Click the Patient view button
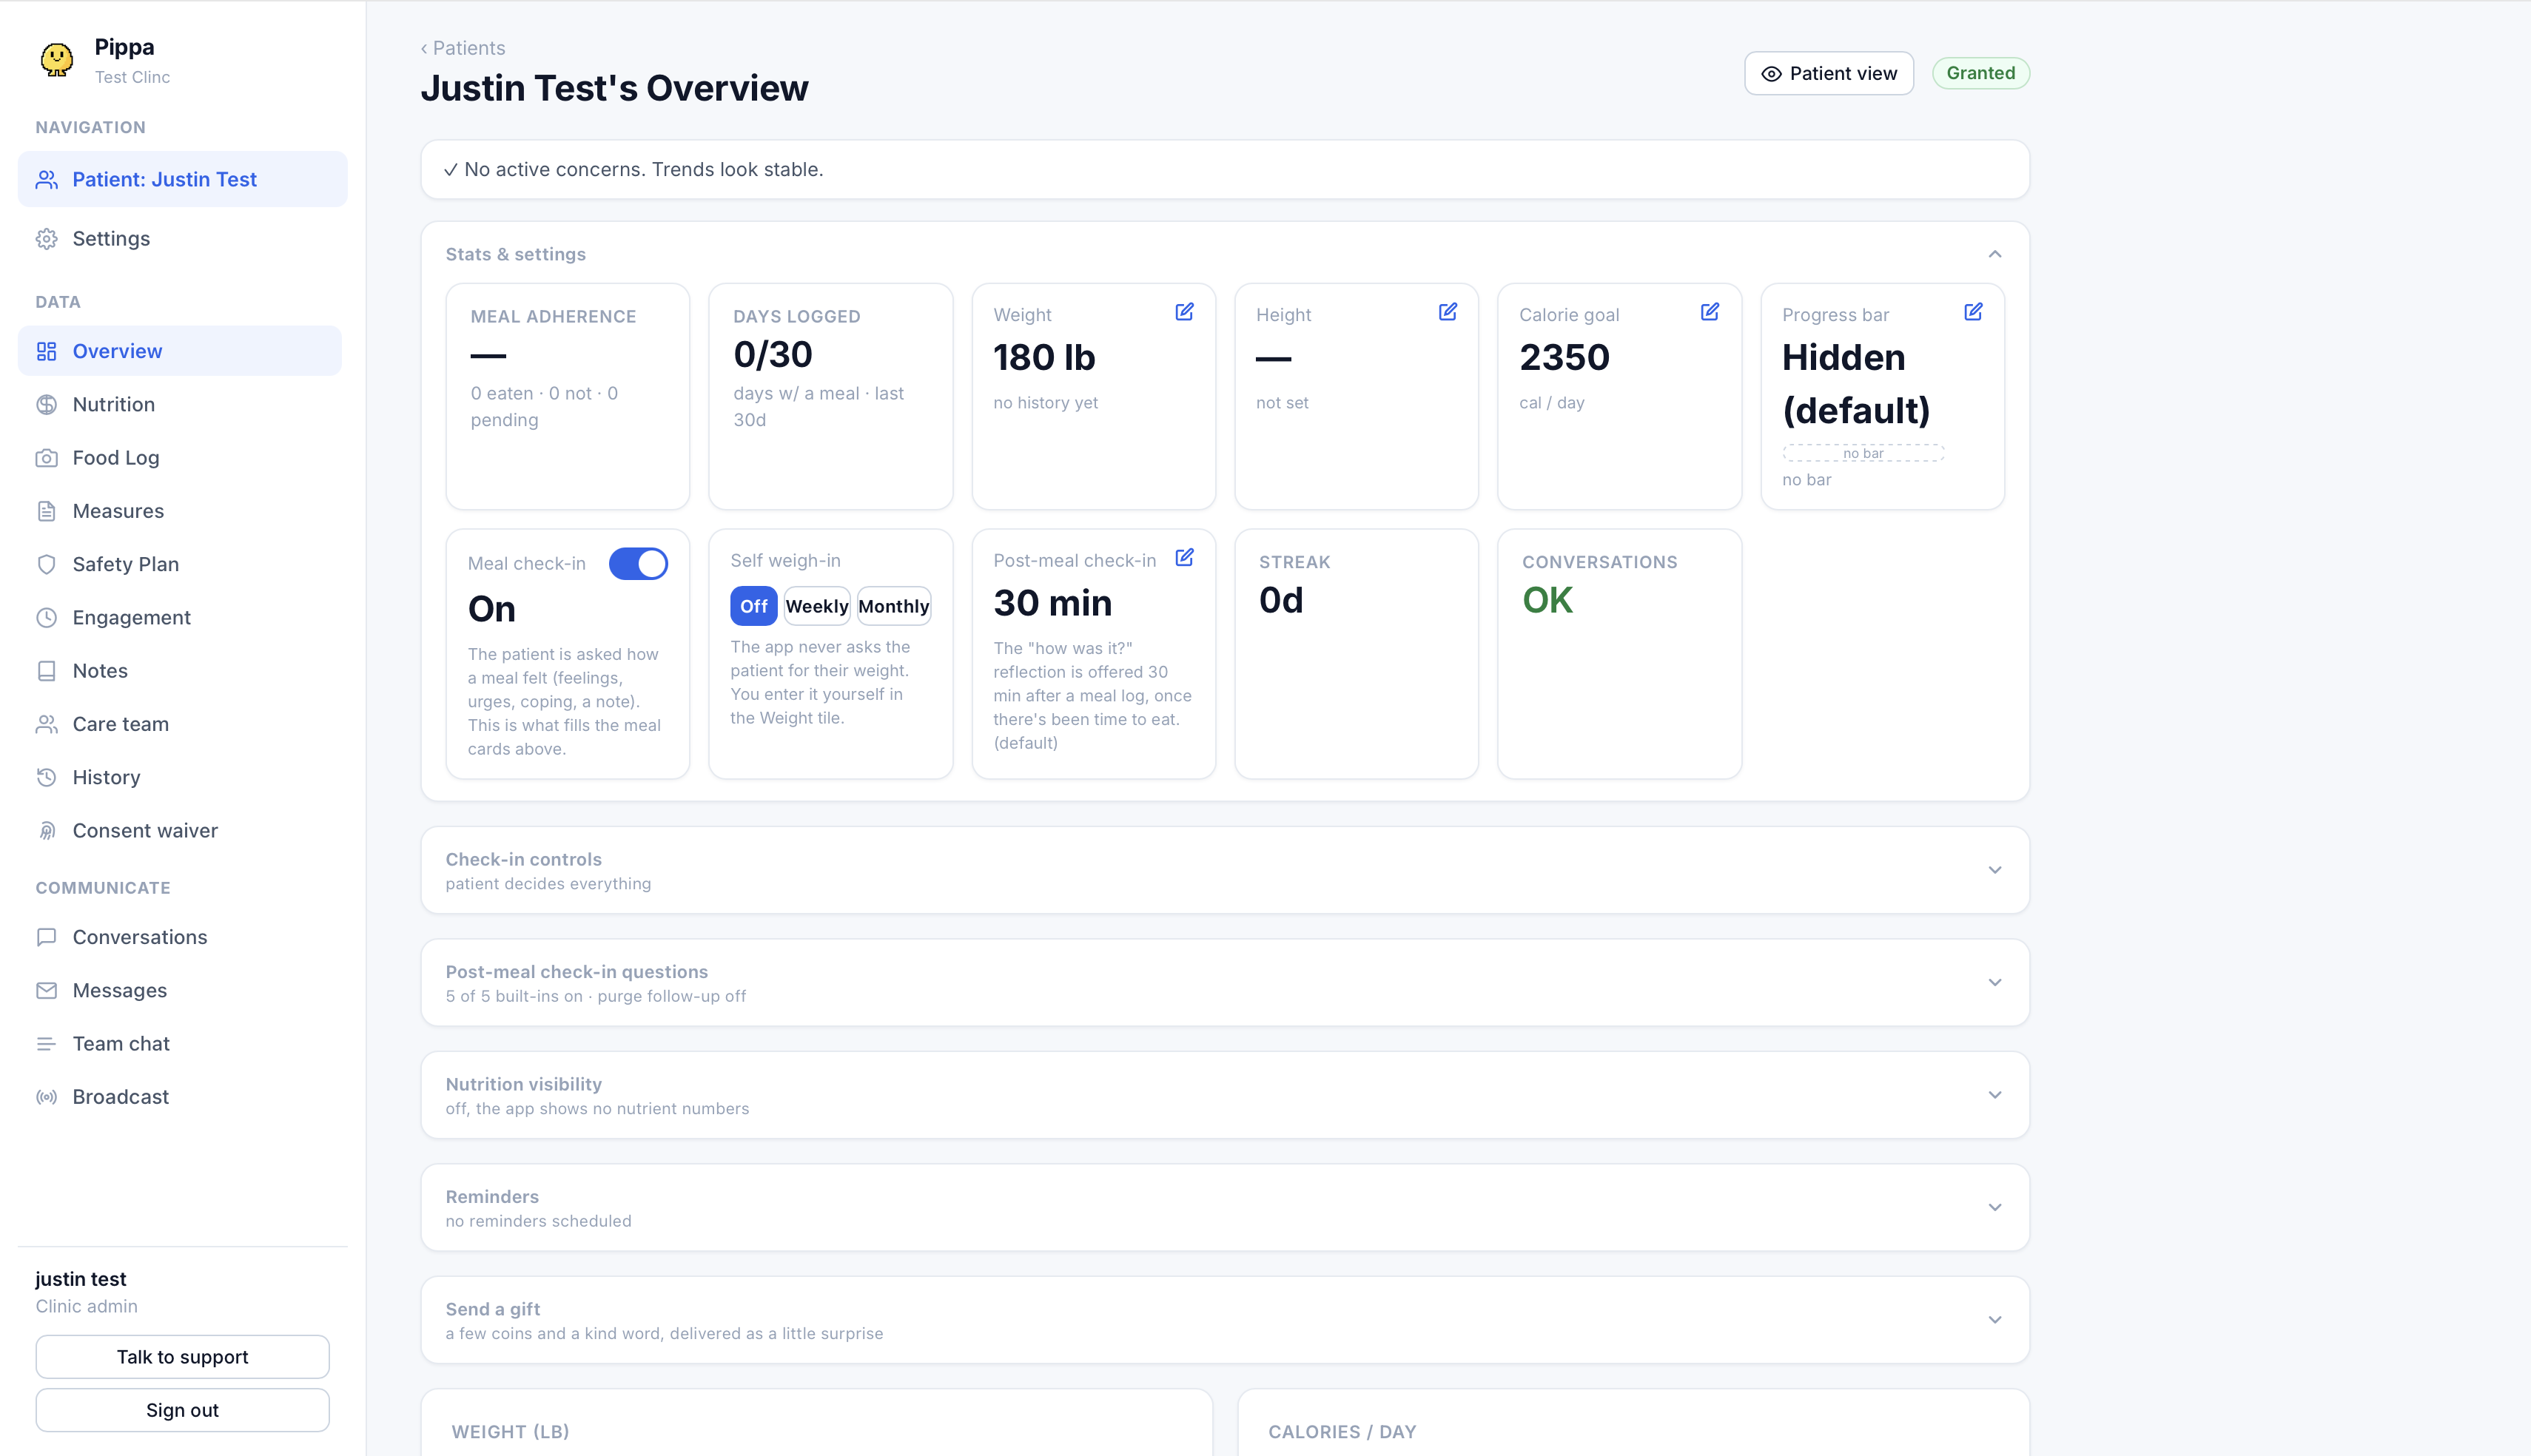The width and height of the screenshot is (2531, 1456). (1828, 74)
